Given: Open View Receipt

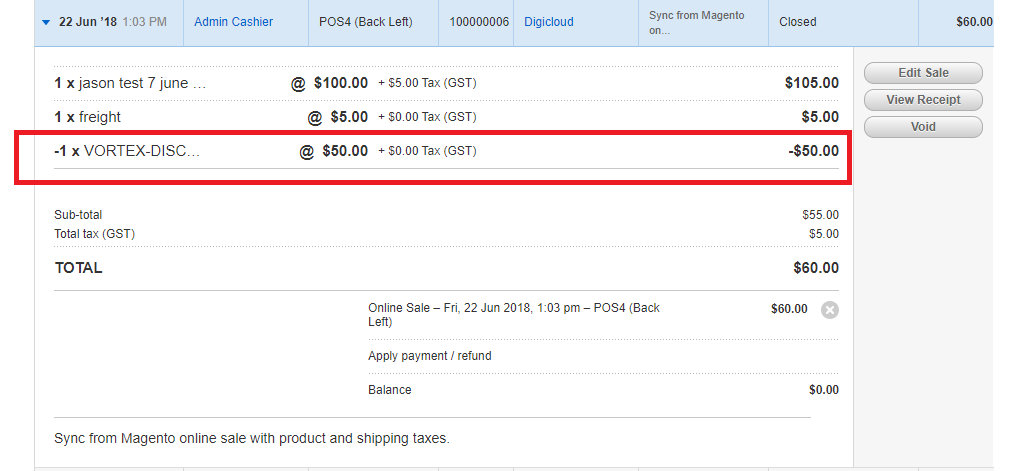Looking at the screenshot, I should point(923,100).
